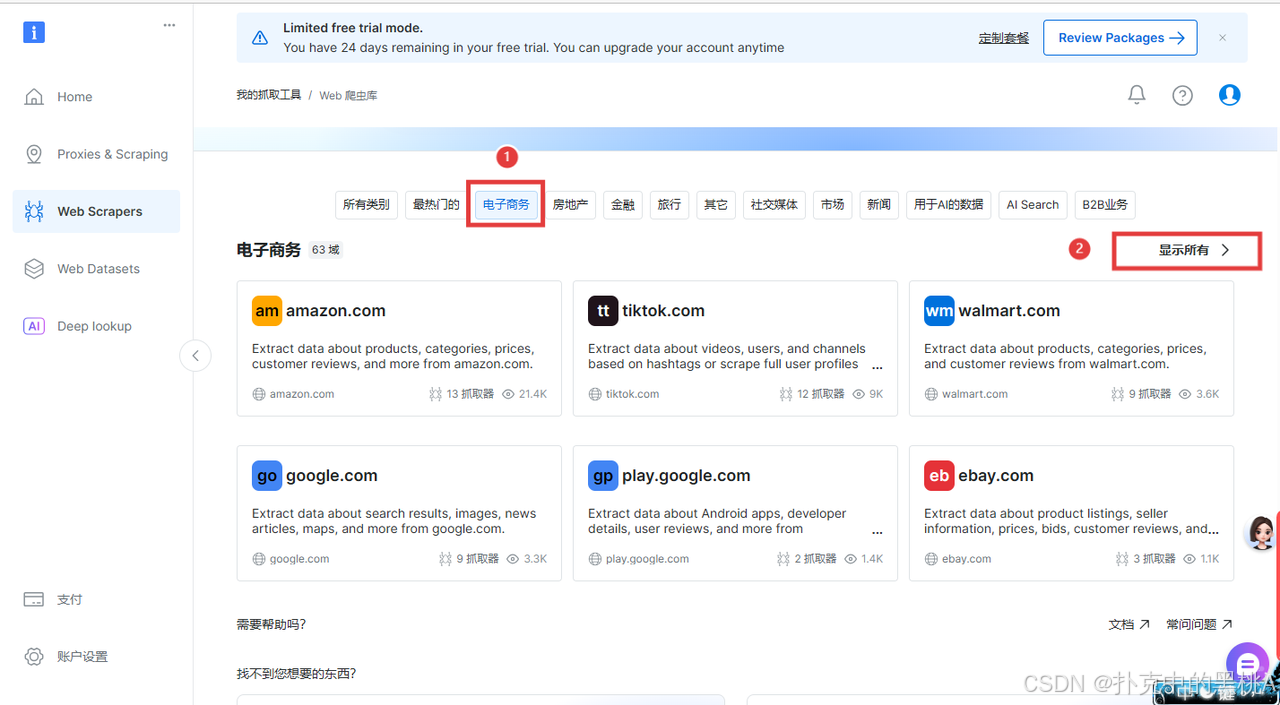Select the 其它 category tab

pyautogui.click(x=716, y=205)
